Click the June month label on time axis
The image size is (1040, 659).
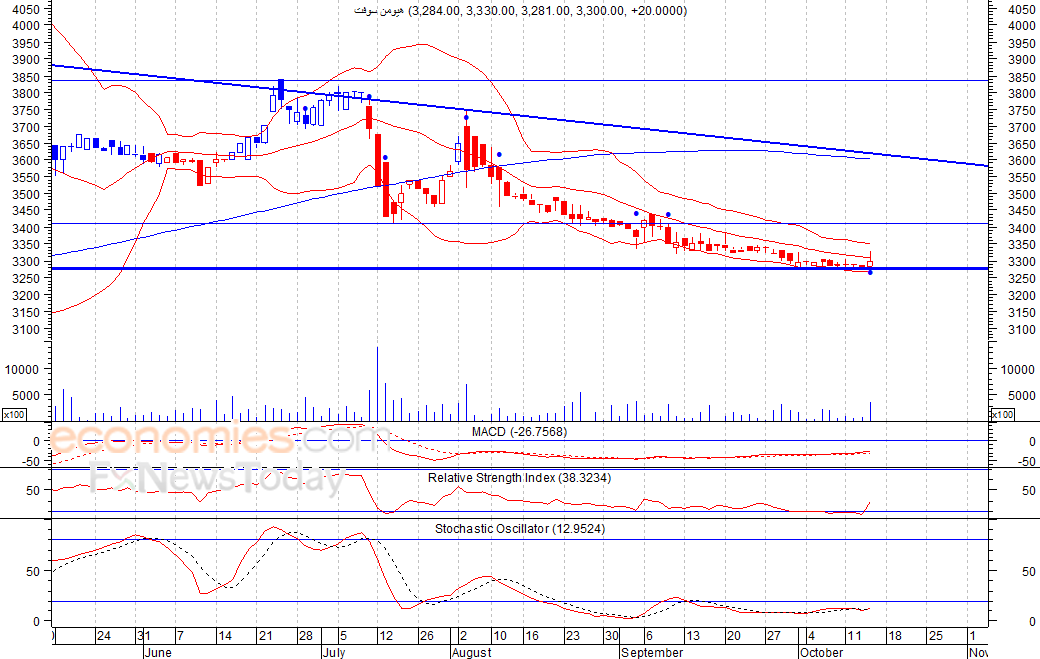(x=158, y=652)
